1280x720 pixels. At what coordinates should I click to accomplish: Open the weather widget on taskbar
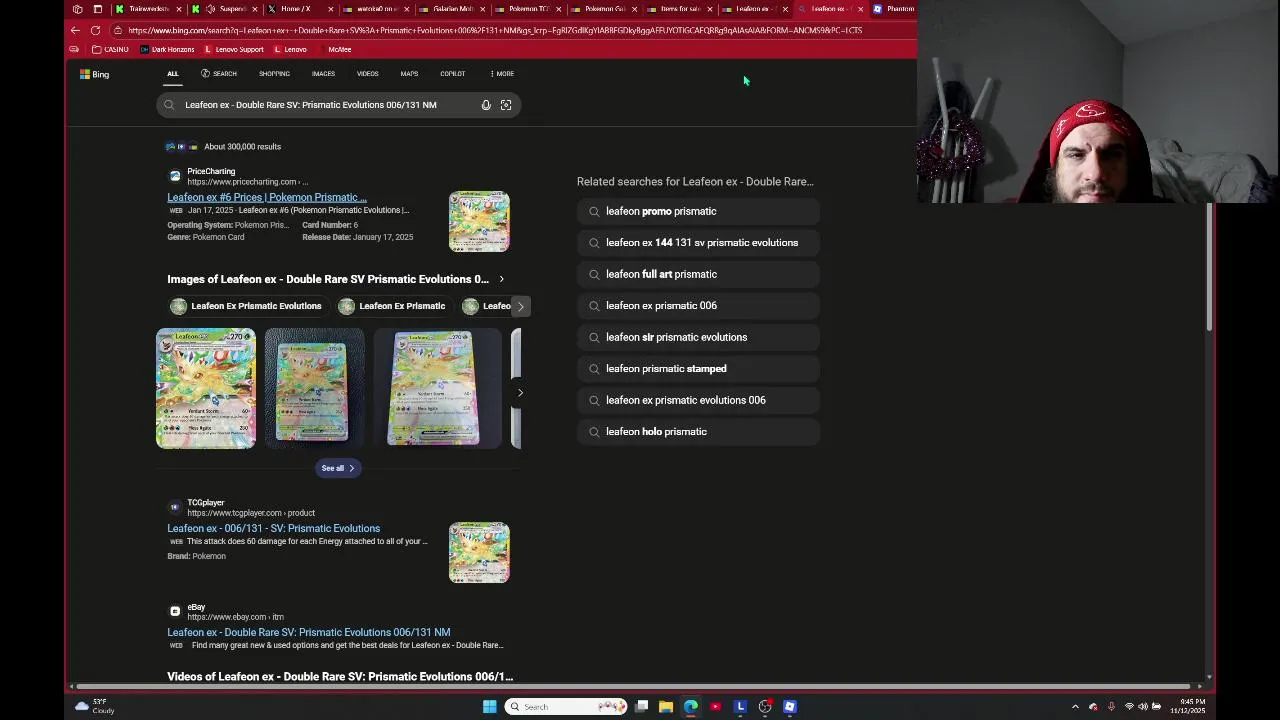pos(94,706)
